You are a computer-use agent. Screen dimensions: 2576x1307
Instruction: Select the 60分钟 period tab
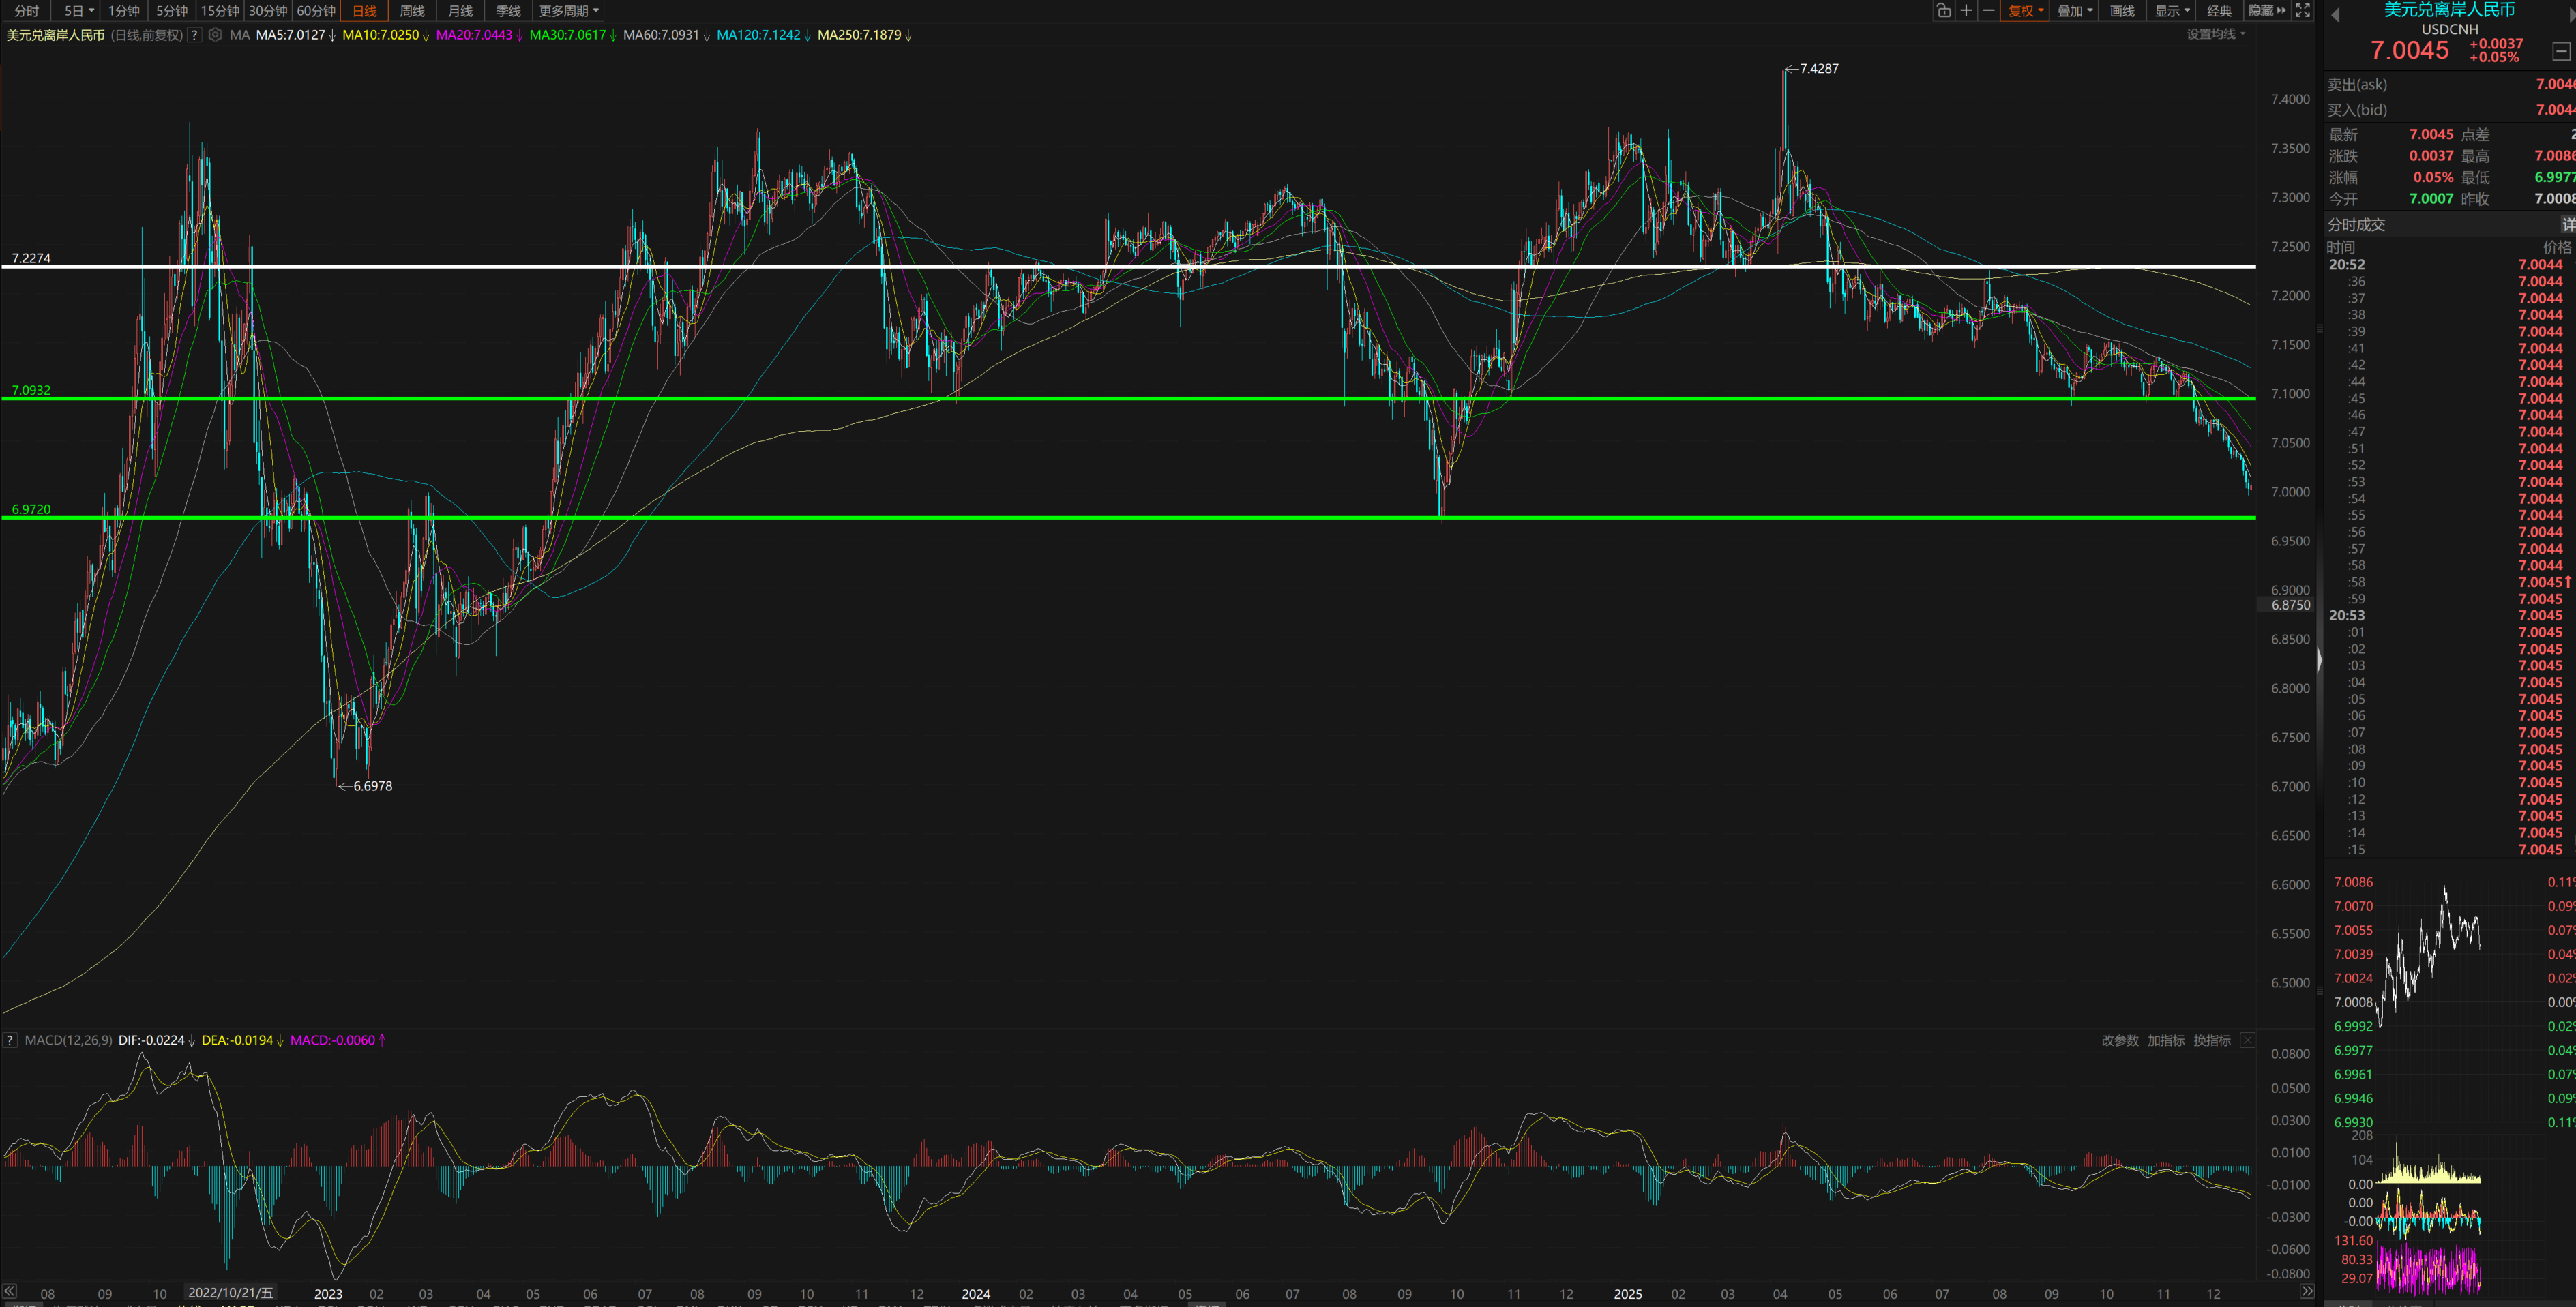316,11
